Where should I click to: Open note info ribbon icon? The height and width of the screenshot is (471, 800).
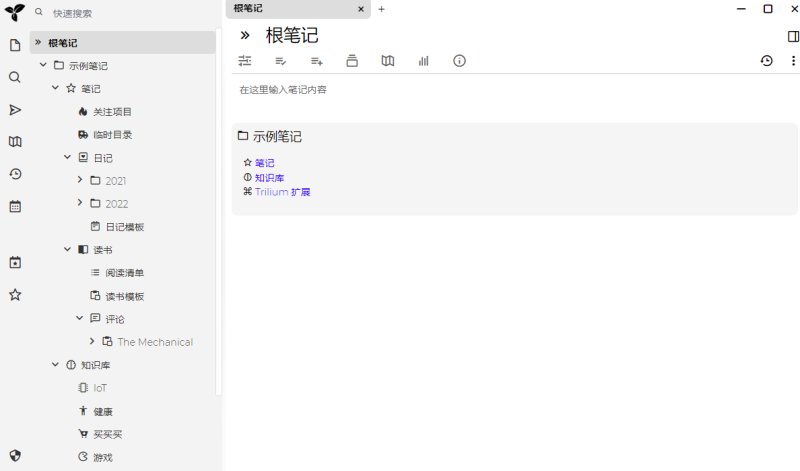(x=459, y=61)
